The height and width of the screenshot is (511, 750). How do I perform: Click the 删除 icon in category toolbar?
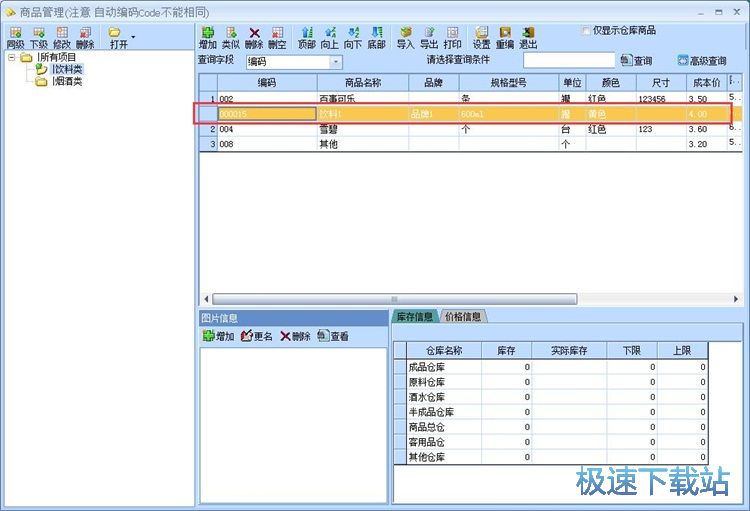[x=85, y=38]
